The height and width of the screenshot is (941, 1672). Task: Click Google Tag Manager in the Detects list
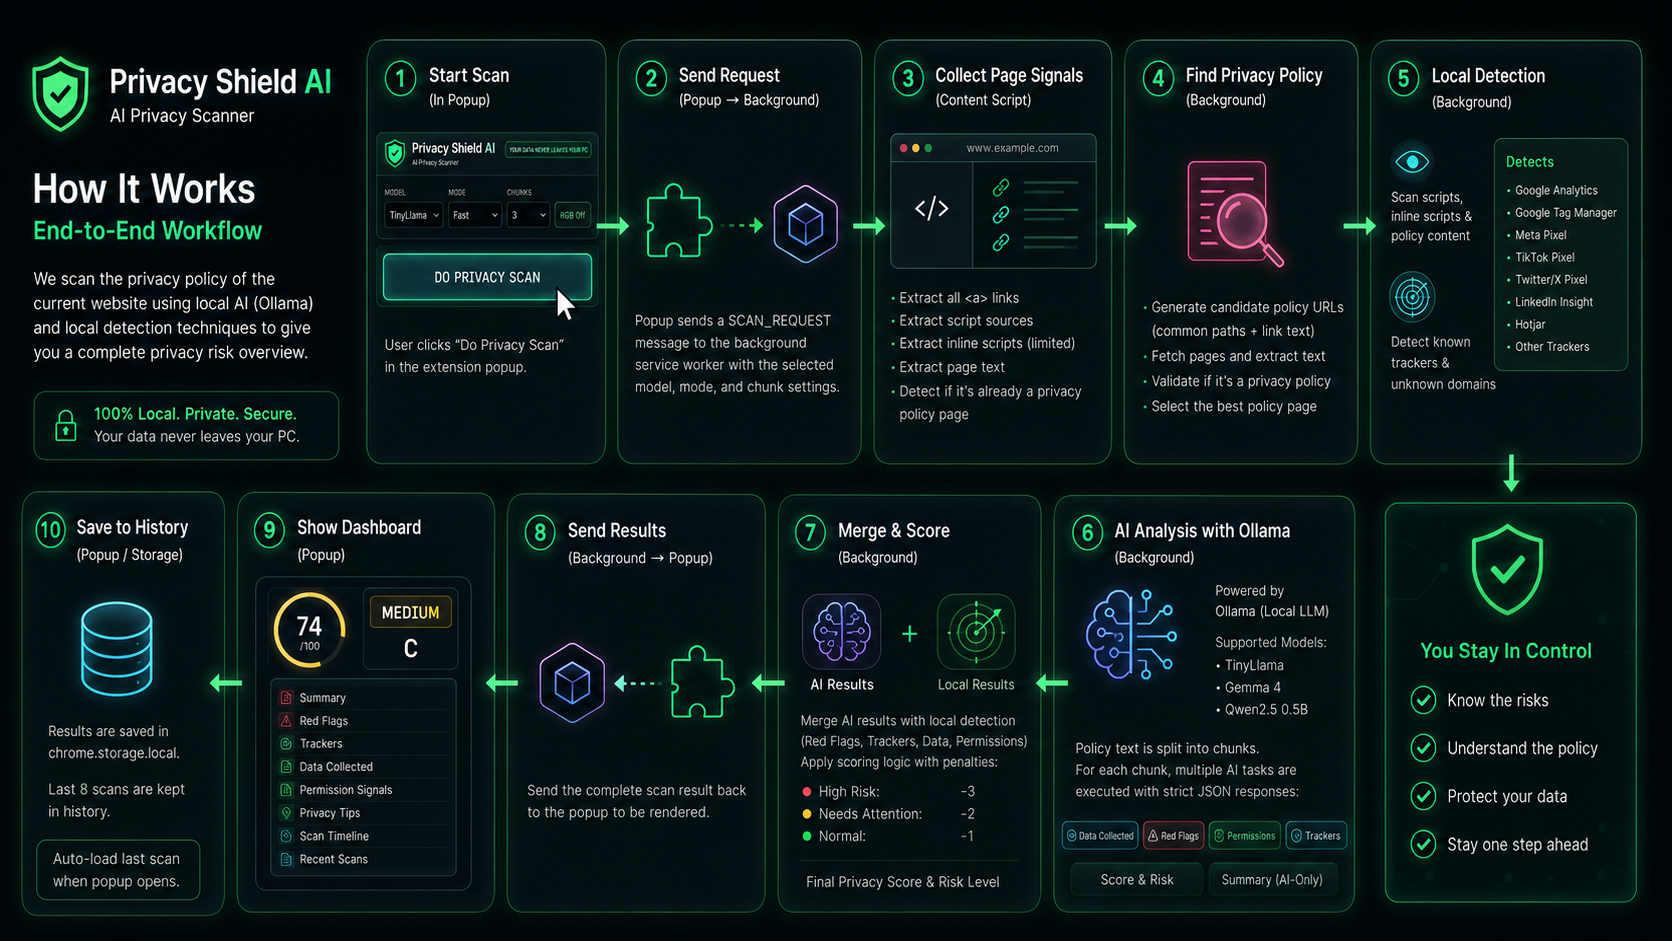(x=1565, y=212)
